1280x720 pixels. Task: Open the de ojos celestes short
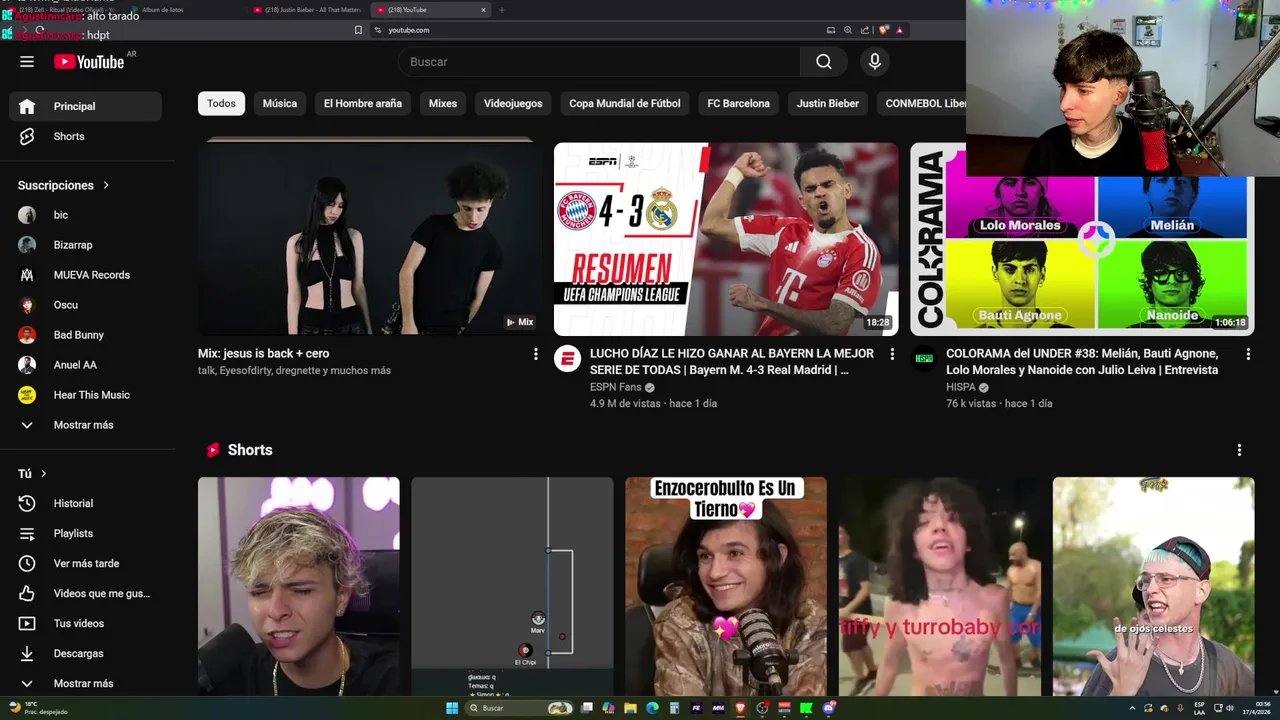1153,586
